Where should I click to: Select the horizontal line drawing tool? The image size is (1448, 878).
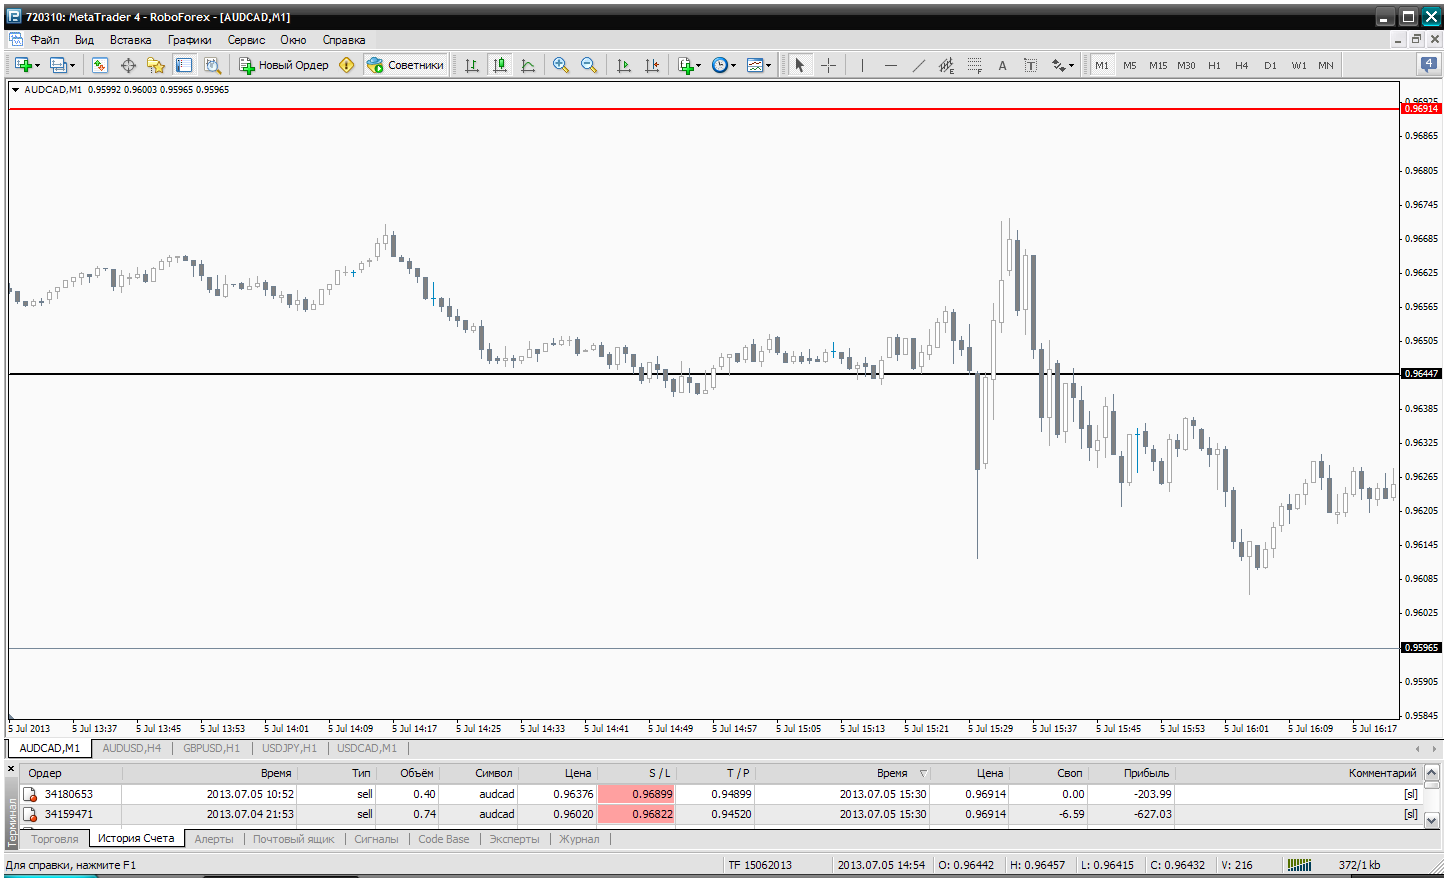[890, 65]
